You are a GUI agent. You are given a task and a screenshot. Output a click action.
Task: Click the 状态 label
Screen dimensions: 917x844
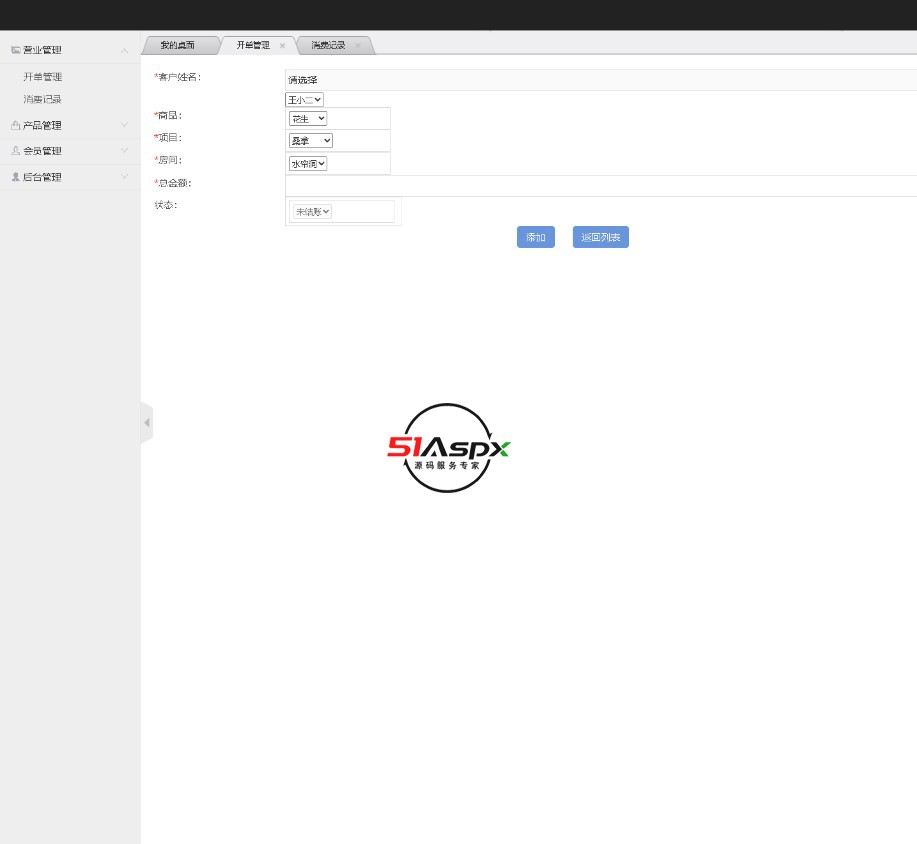coord(166,205)
